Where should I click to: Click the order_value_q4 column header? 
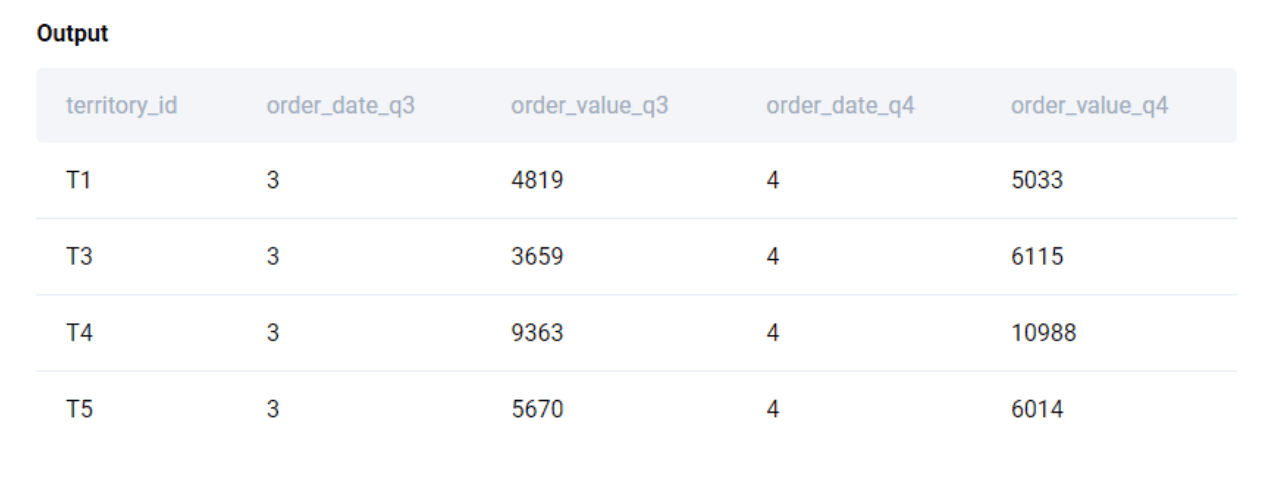point(1089,105)
